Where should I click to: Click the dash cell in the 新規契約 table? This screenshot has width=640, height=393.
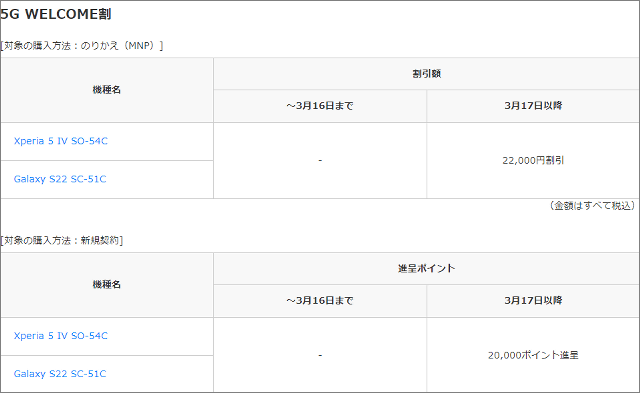click(x=320, y=355)
